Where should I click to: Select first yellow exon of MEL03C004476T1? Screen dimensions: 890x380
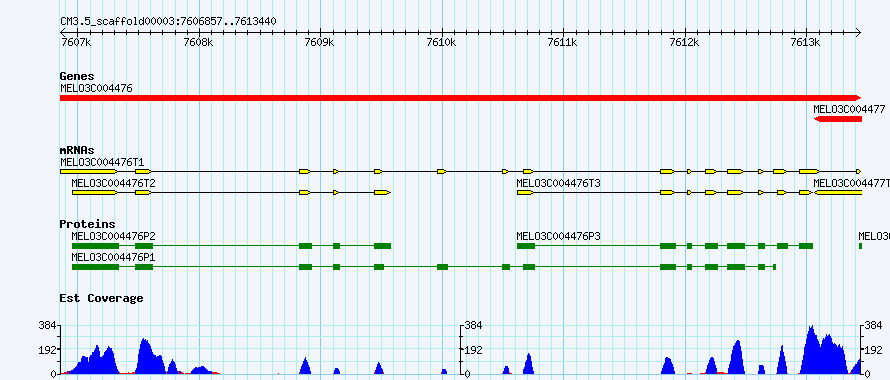(88, 171)
